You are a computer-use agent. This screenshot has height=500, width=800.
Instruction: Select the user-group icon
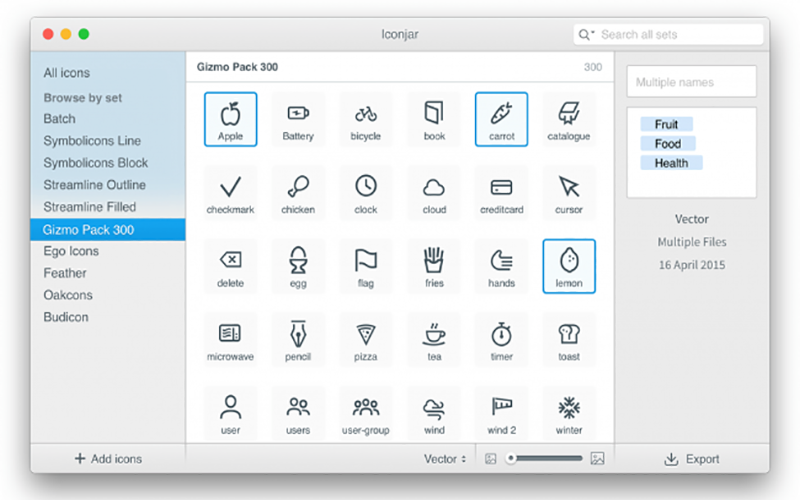[x=366, y=413]
